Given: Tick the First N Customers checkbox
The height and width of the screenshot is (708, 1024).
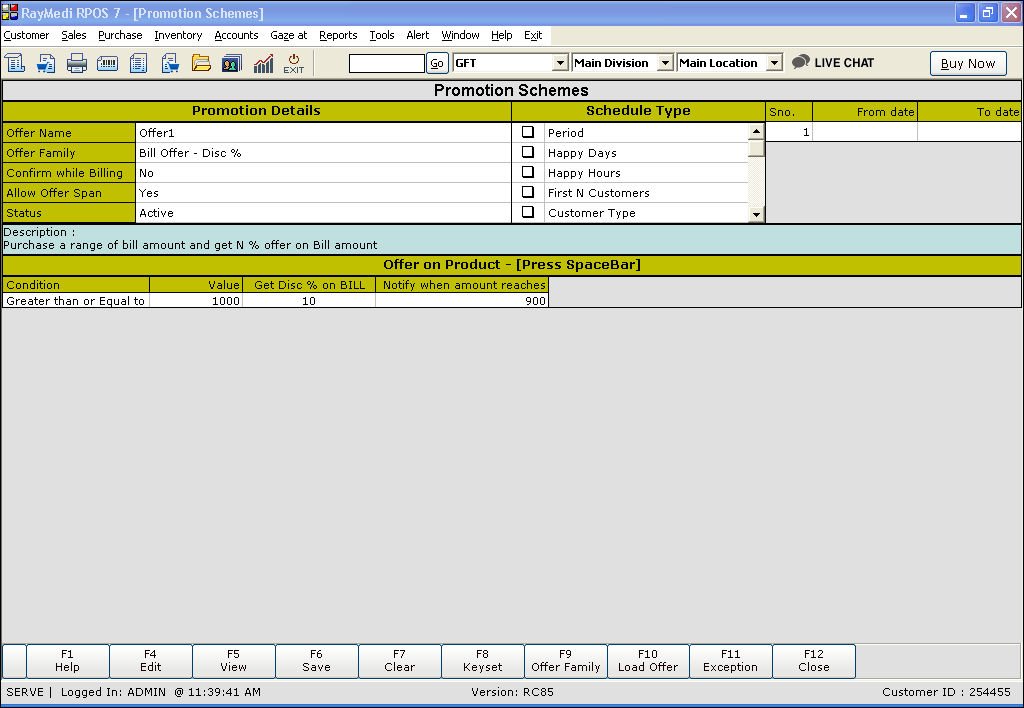Looking at the screenshot, I should coord(528,192).
